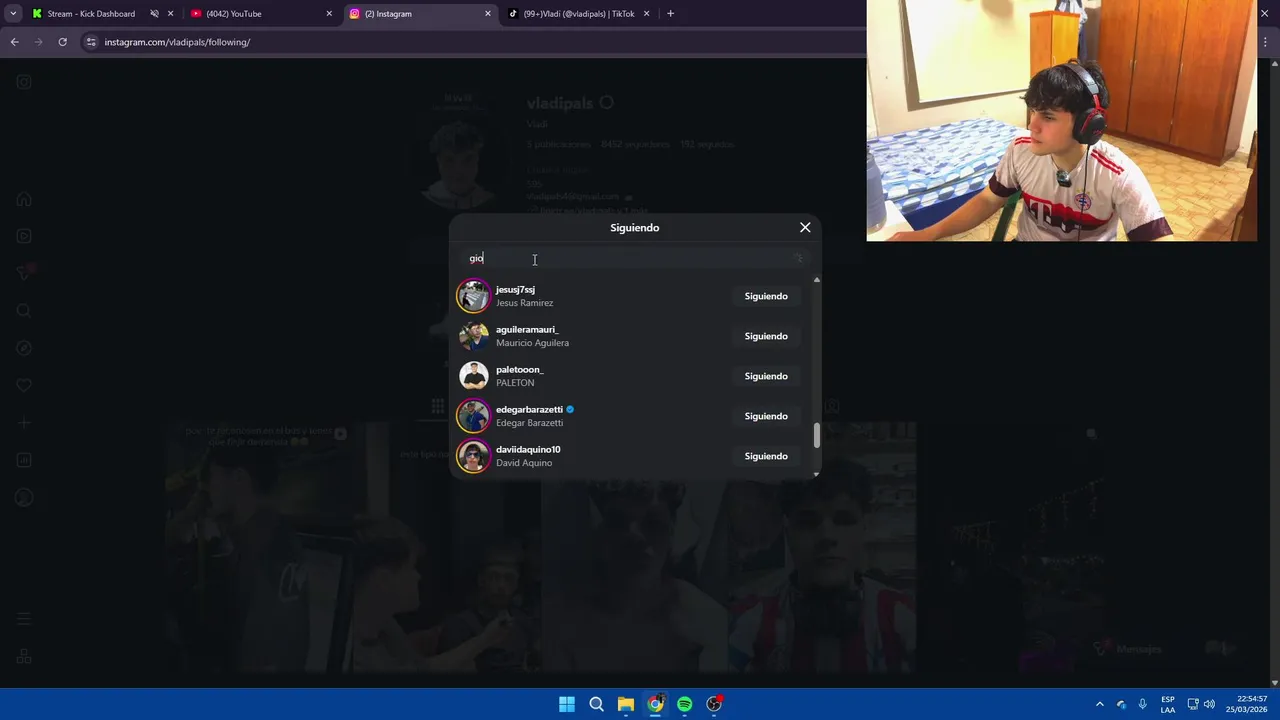
Task: Open jesusj7ssj profile picture
Action: point(473,296)
